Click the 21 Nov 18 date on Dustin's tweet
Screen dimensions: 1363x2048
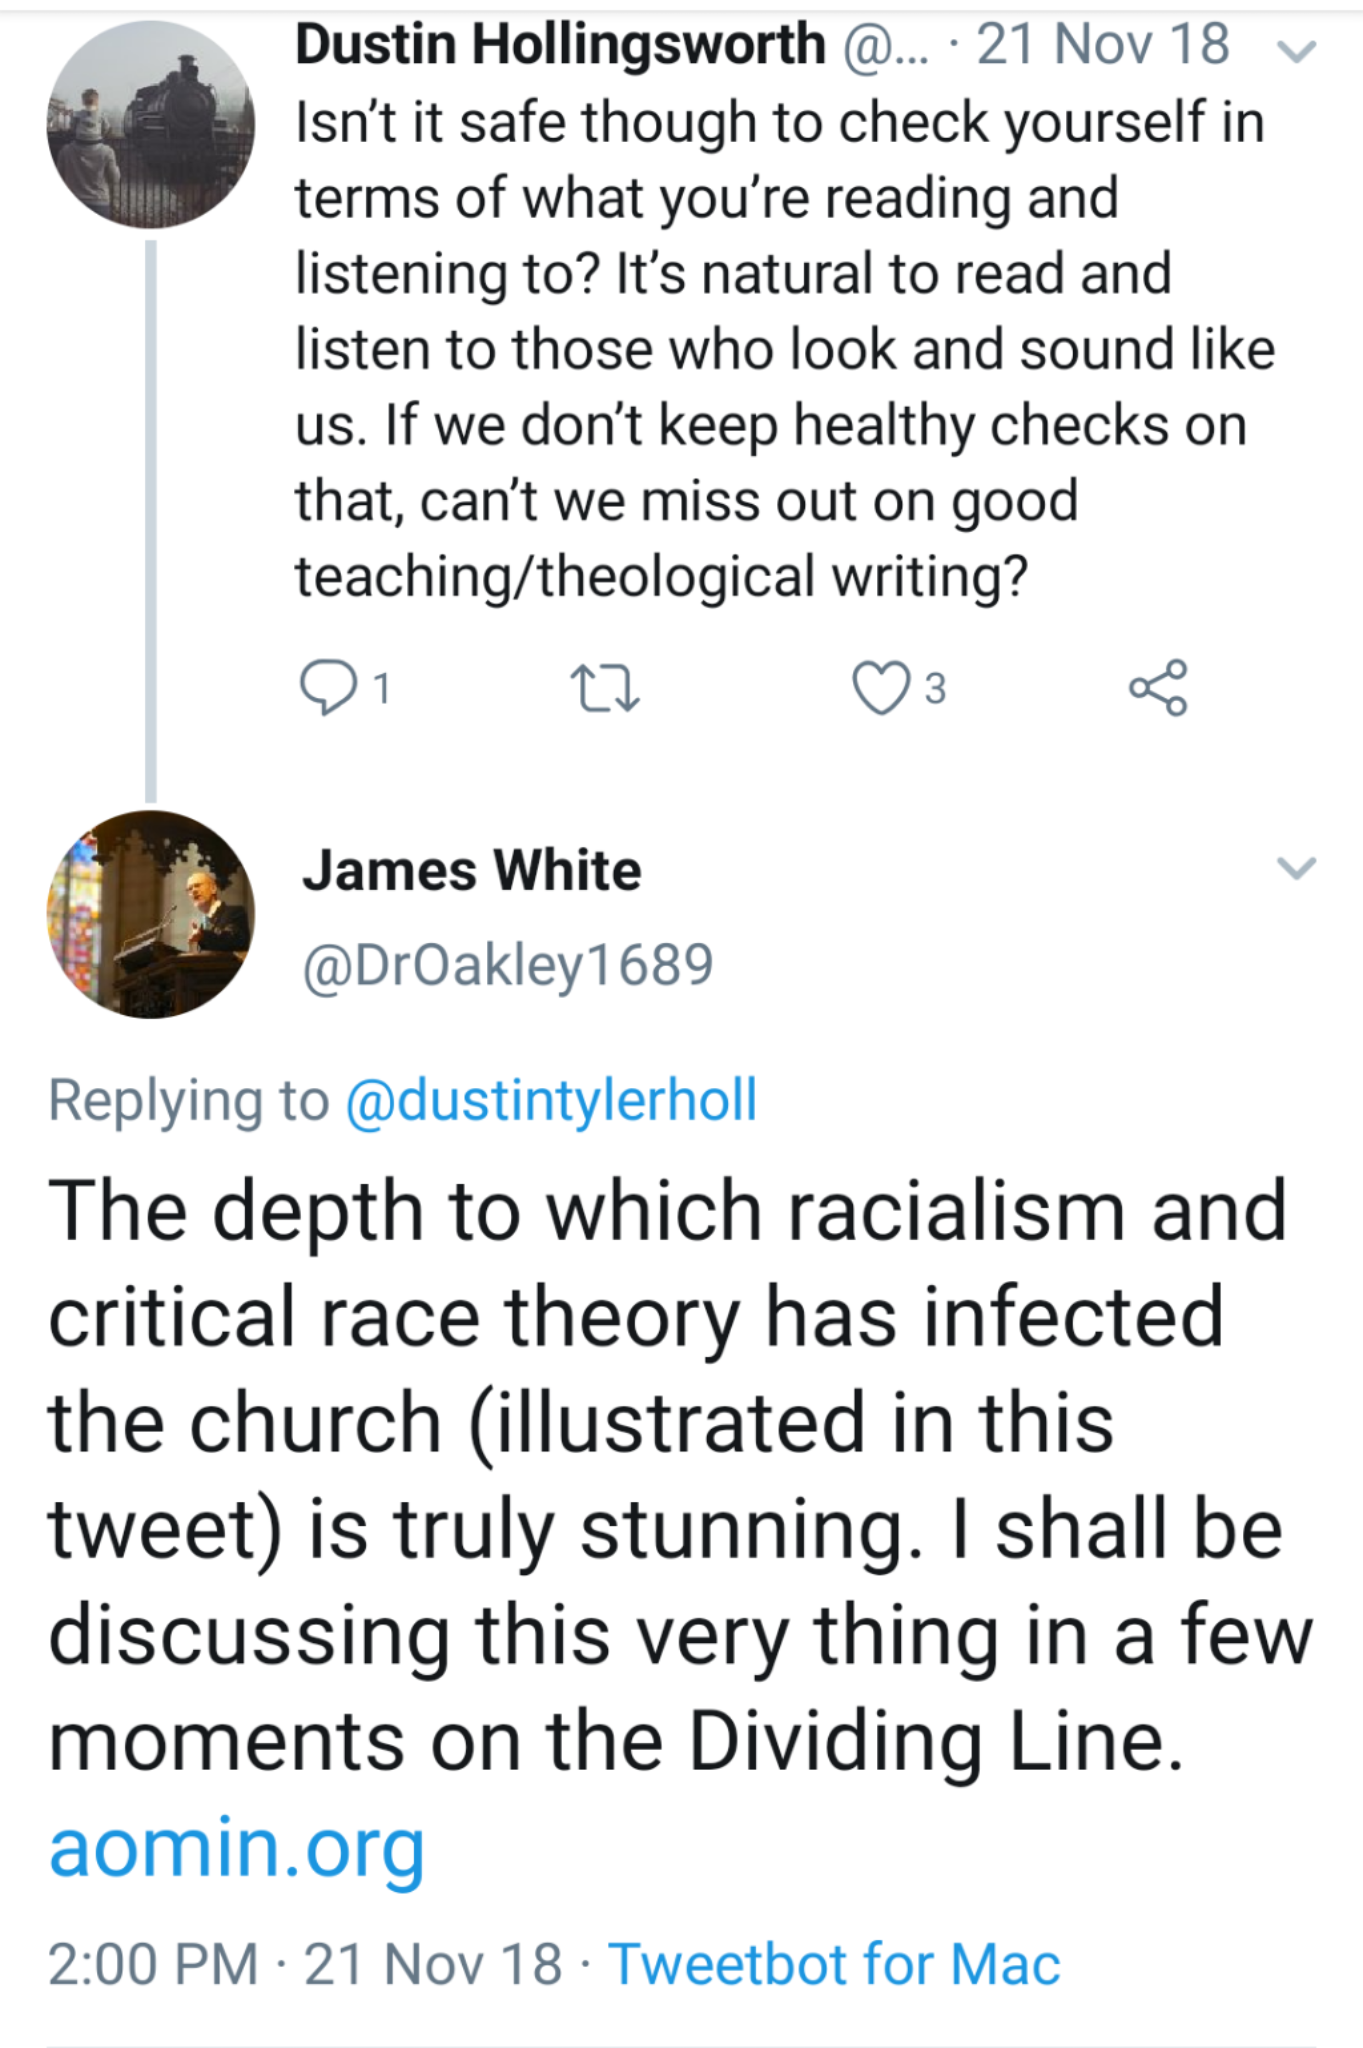coord(1103,45)
